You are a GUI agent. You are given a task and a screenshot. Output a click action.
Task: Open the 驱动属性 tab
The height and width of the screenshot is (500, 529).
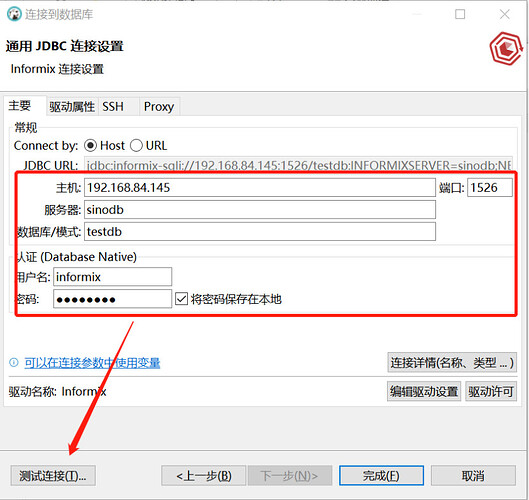(72, 107)
